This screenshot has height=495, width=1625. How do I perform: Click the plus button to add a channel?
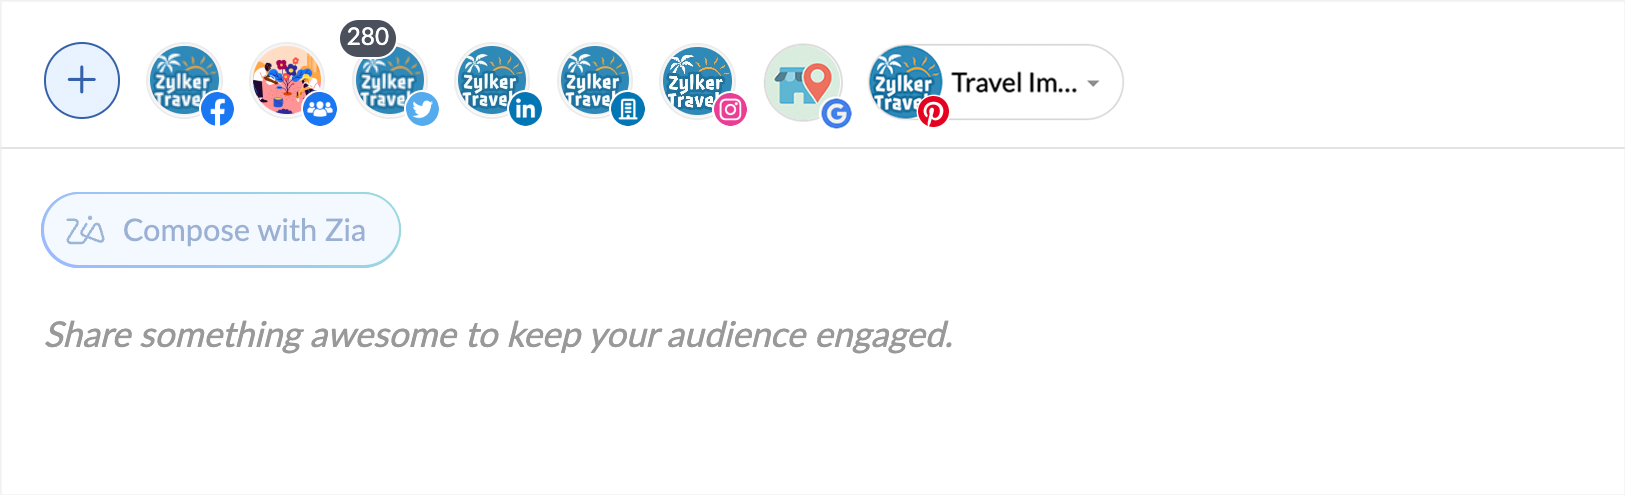tap(82, 81)
